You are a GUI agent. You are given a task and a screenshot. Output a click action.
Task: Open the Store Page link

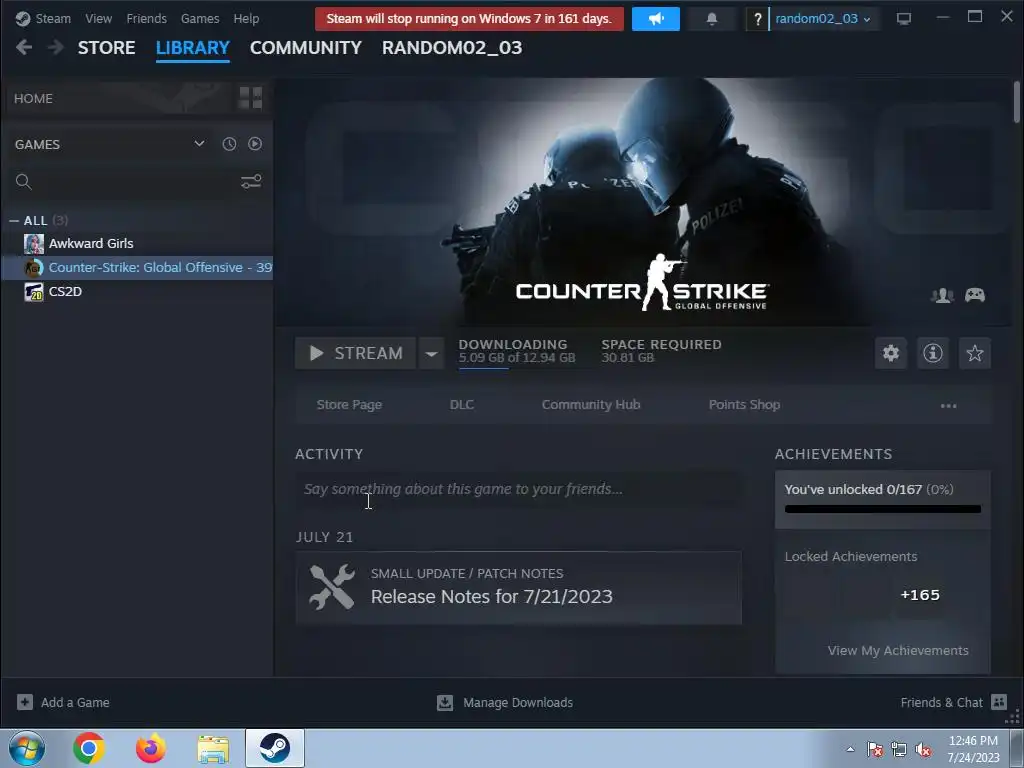349,405
